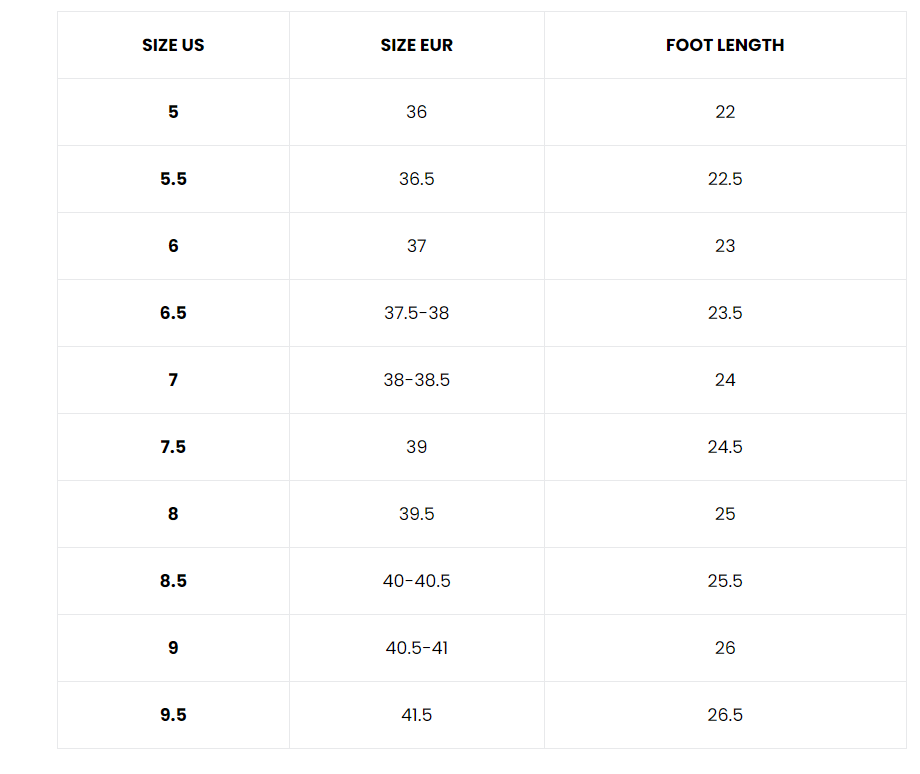This screenshot has height=774, width=920.
Task: Click US size 9.5 row label
Action: (173, 715)
